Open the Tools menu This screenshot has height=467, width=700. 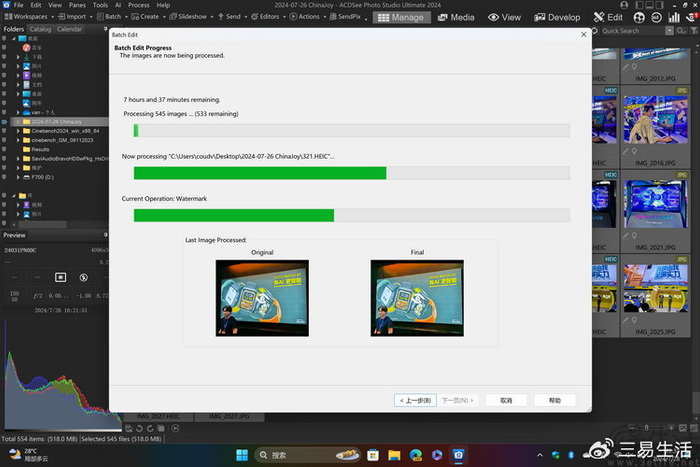pyautogui.click(x=100, y=5)
